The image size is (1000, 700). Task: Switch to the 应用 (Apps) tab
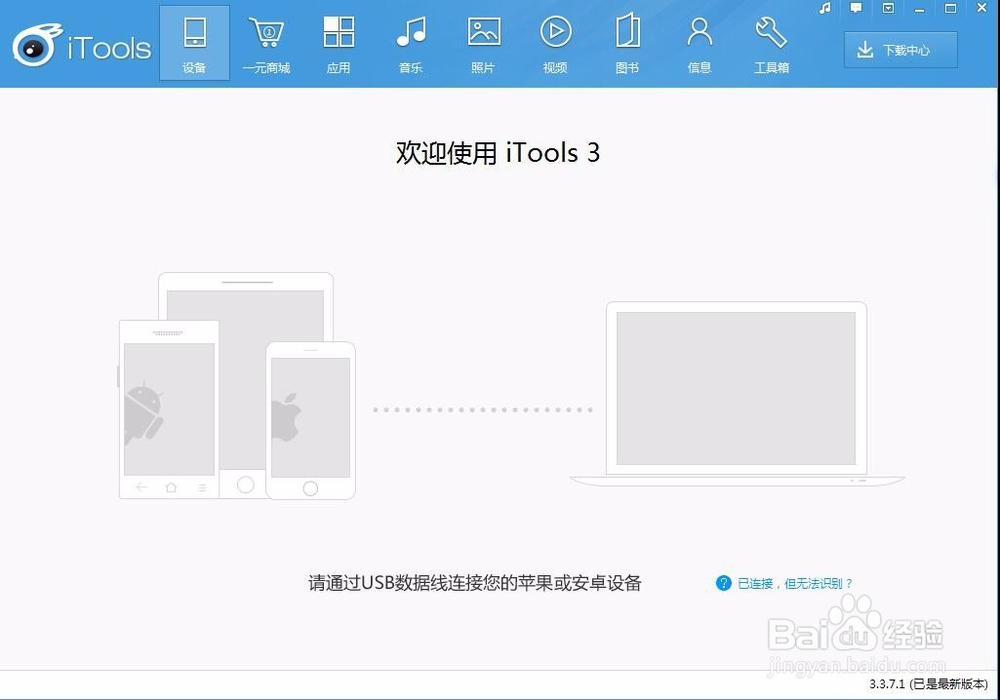point(339,43)
